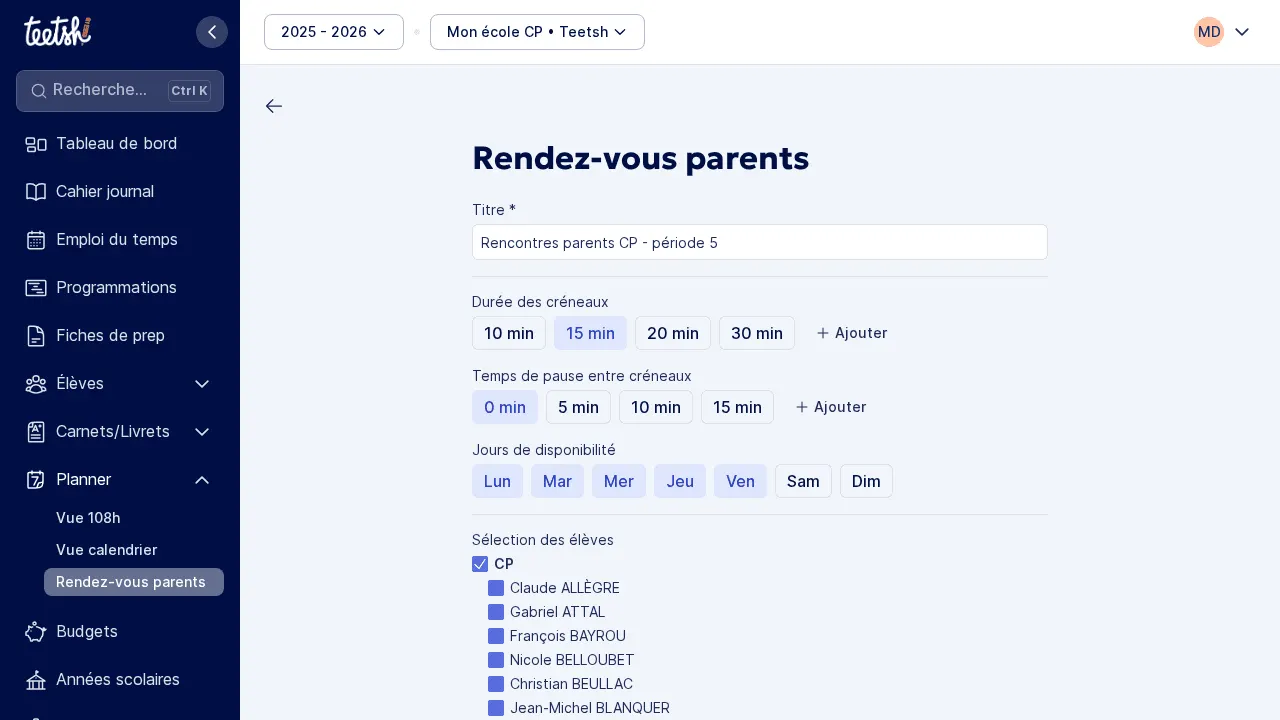The width and height of the screenshot is (1280, 720).
Task: Uncheck student Christian BEULLAC
Action: [x=496, y=684]
